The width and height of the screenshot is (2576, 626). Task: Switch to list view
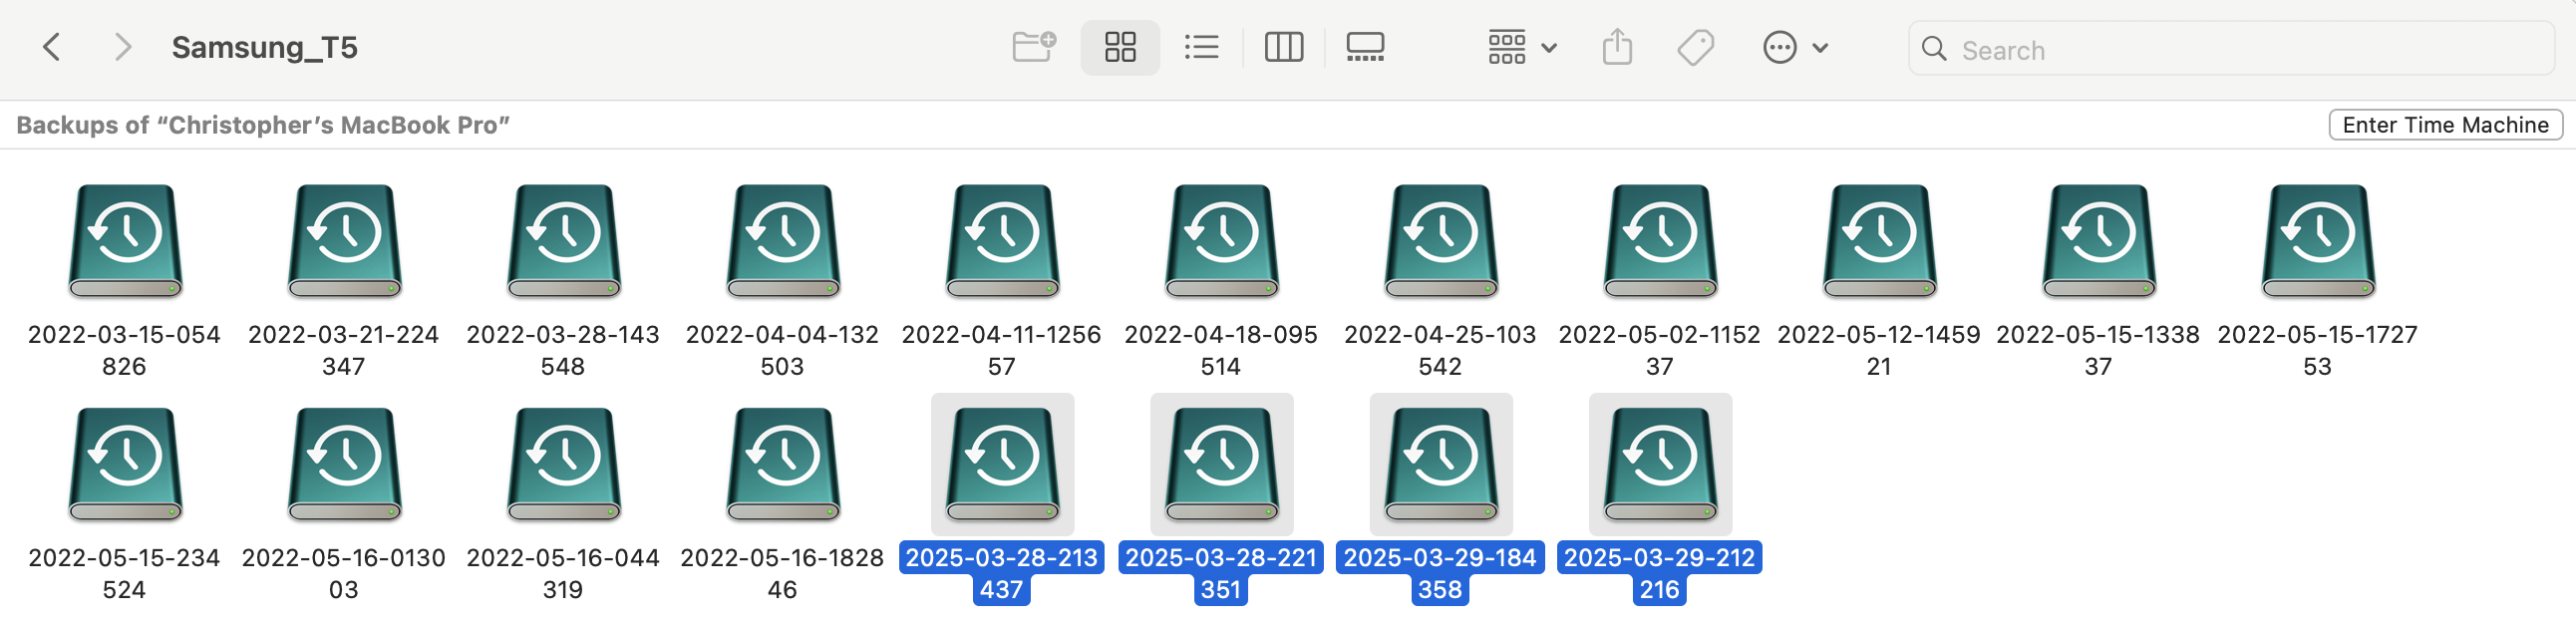pos(1201,47)
